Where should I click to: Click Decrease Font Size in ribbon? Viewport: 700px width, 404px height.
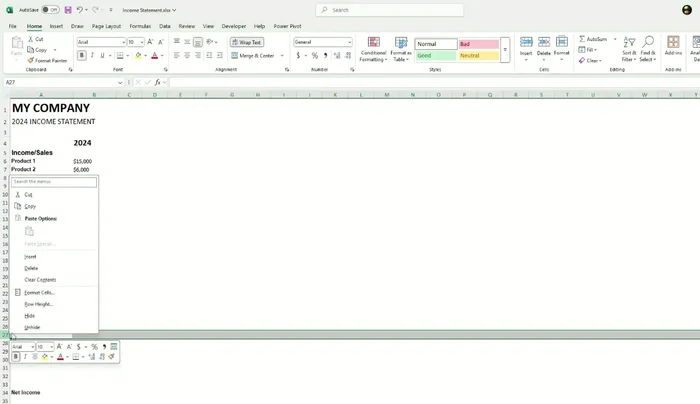click(161, 42)
